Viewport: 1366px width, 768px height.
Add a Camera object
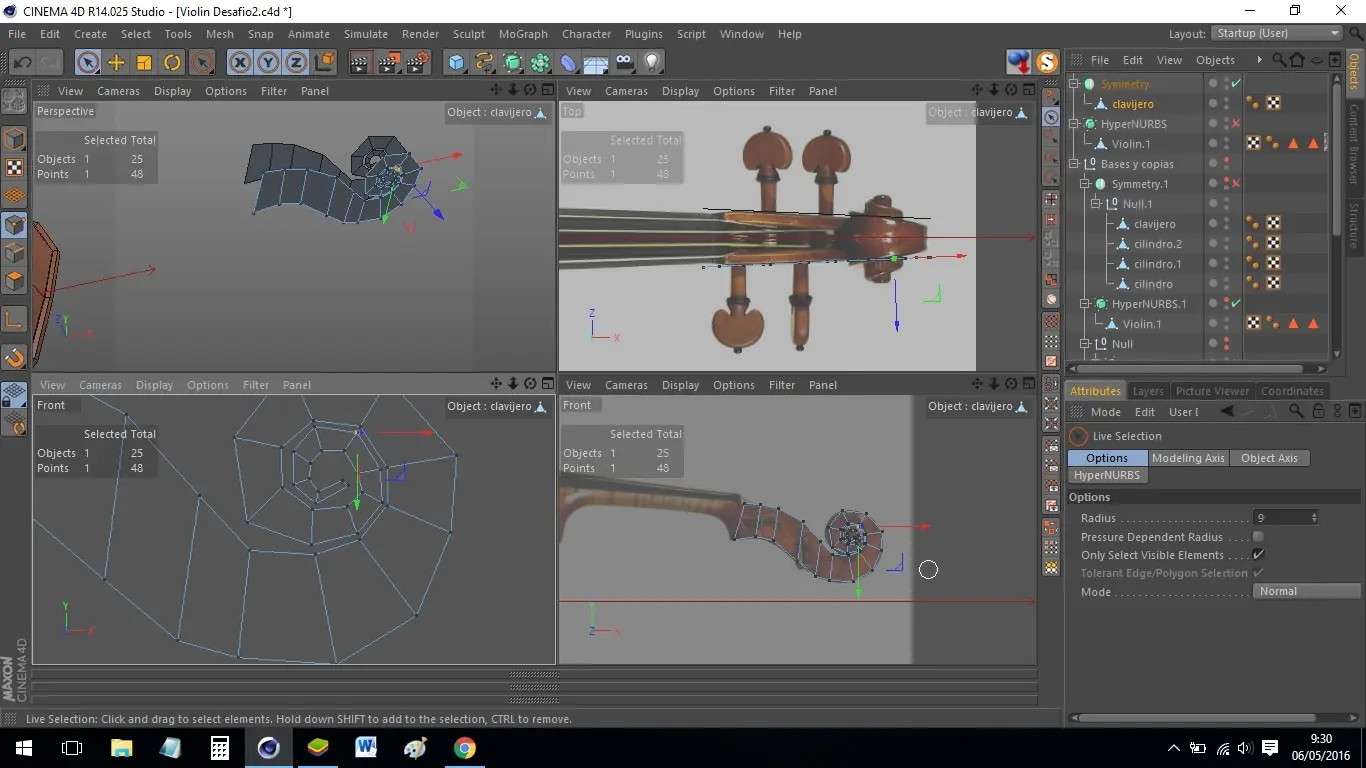[x=624, y=62]
